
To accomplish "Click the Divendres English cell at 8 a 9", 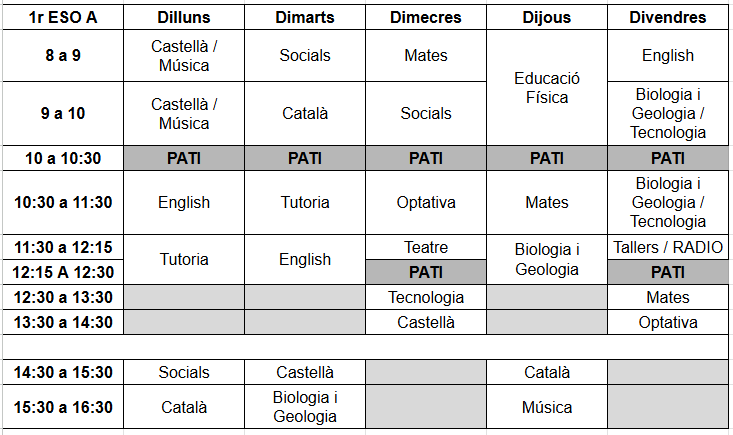I will (x=668, y=56).
